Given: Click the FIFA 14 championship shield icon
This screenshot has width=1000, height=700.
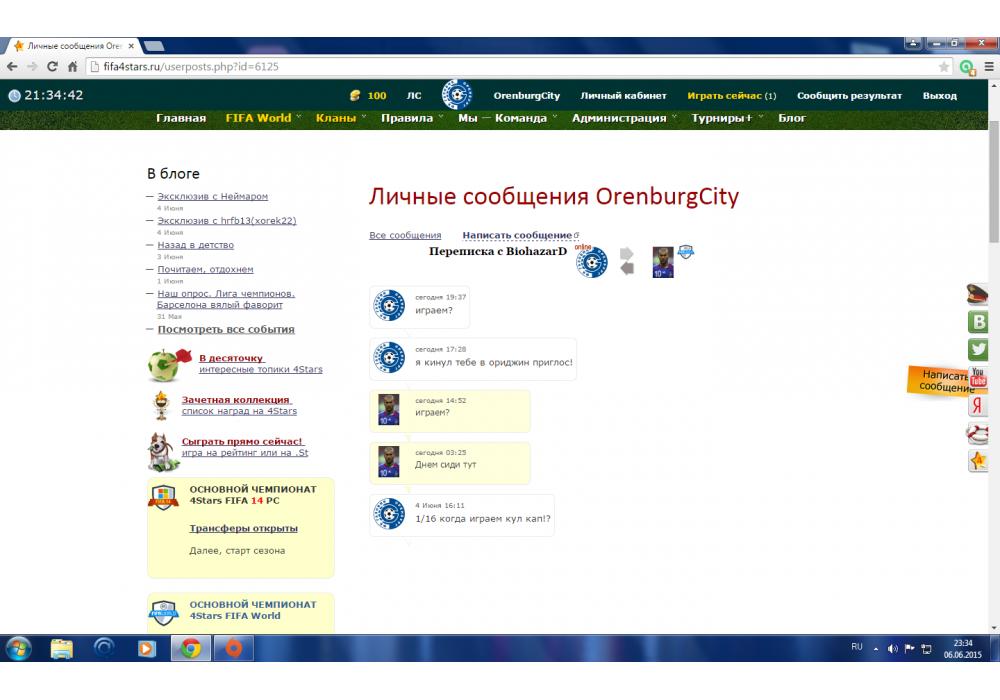Looking at the screenshot, I should 163,497.
